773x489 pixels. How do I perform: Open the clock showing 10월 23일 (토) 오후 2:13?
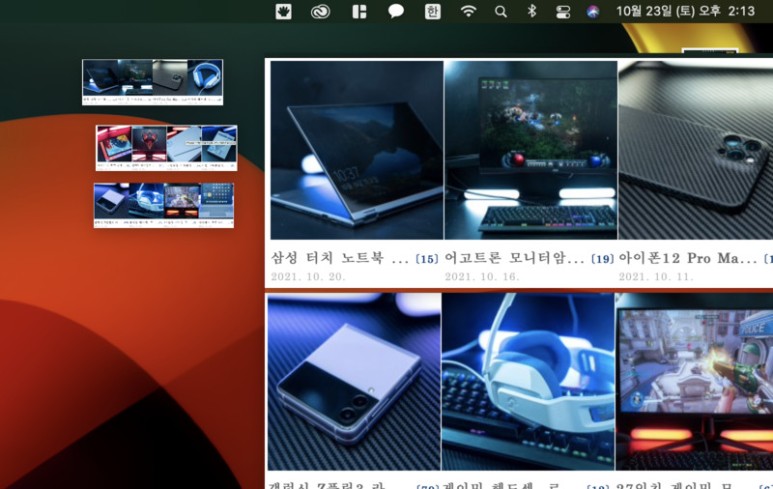[685, 11]
